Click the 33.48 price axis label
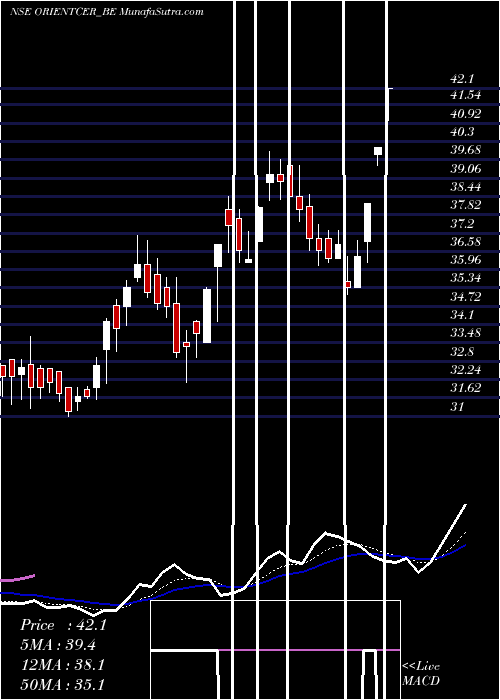This screenshot has height=700, width=500. [466, 333]
